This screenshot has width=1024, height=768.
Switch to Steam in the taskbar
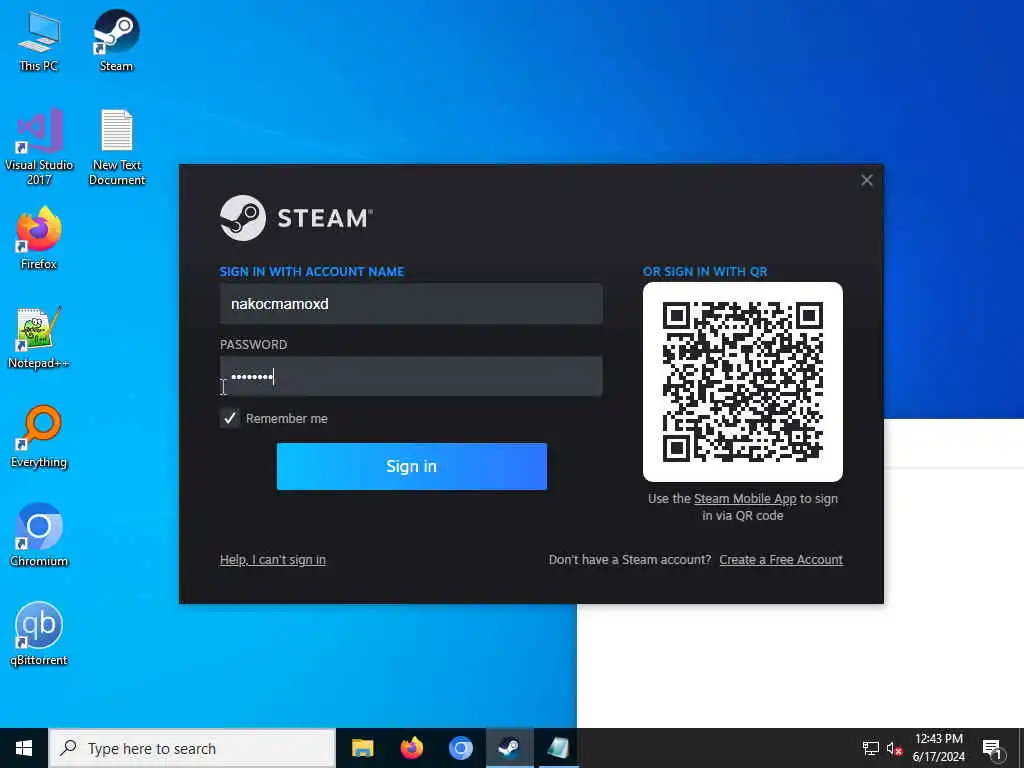[509, 748]
